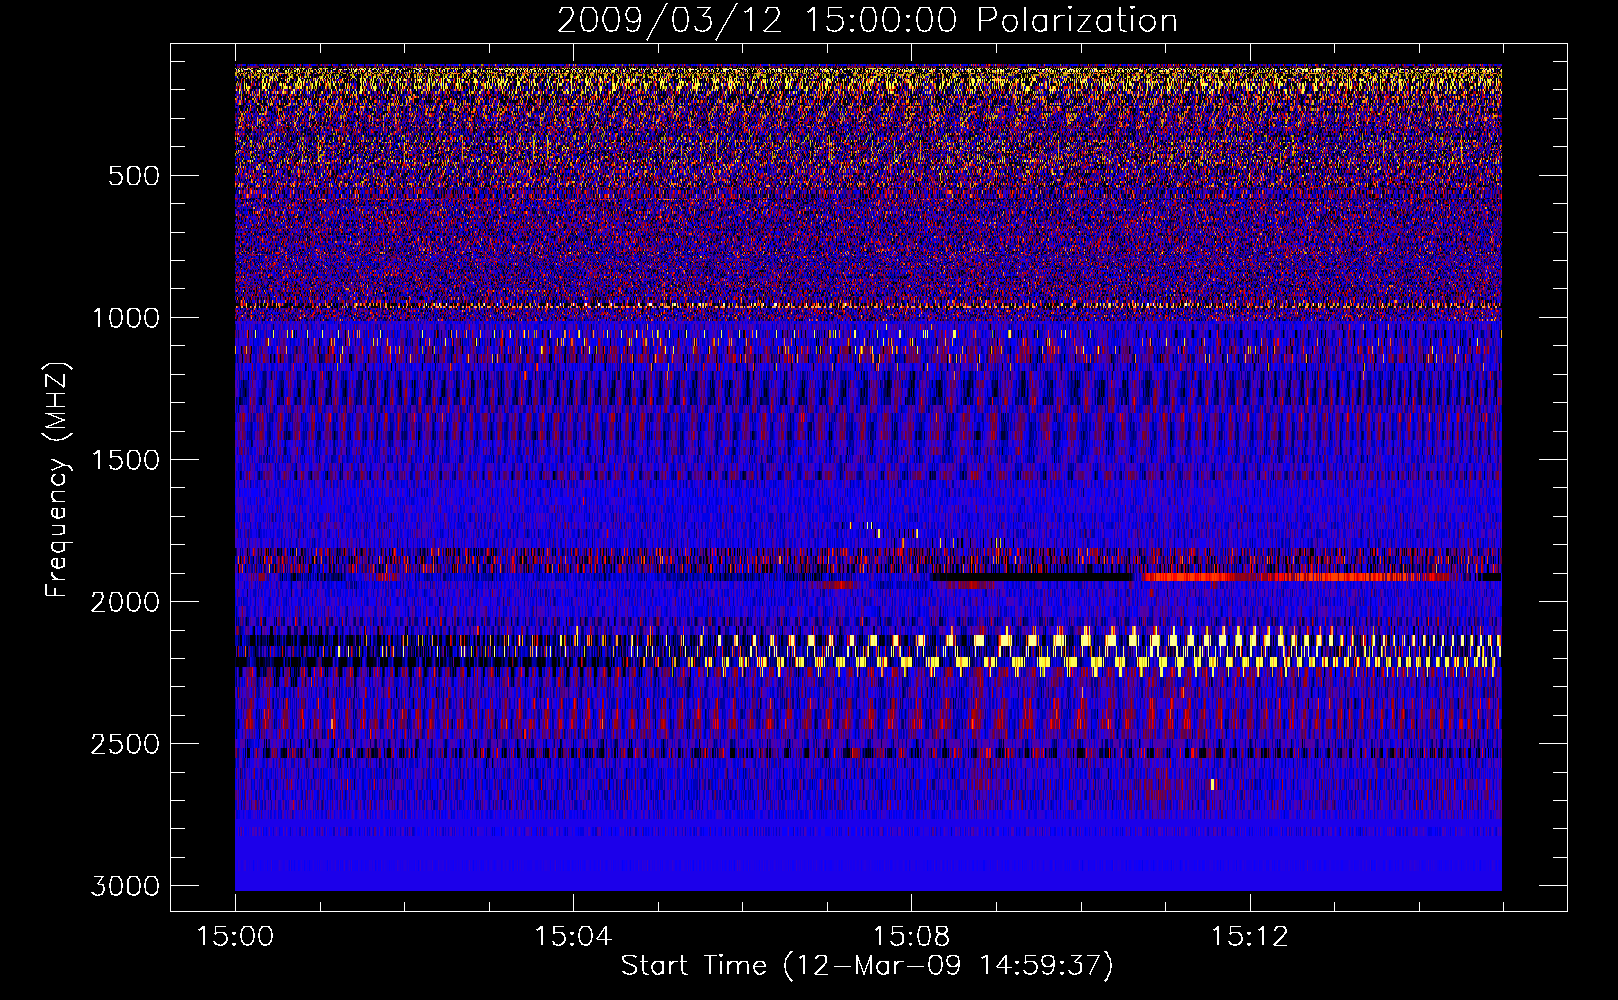
Task: Click the 15:12 time tick label
Action: 1249,937
